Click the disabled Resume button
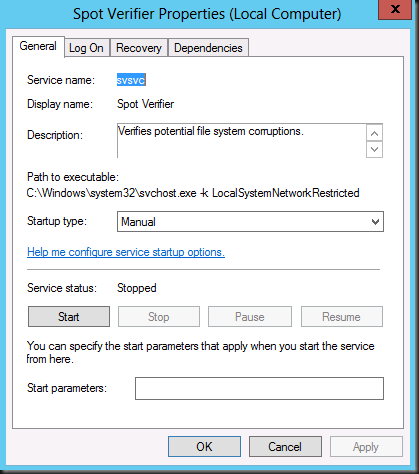The height and width of the screenshot is (474, 419). [x=342, y=317]
